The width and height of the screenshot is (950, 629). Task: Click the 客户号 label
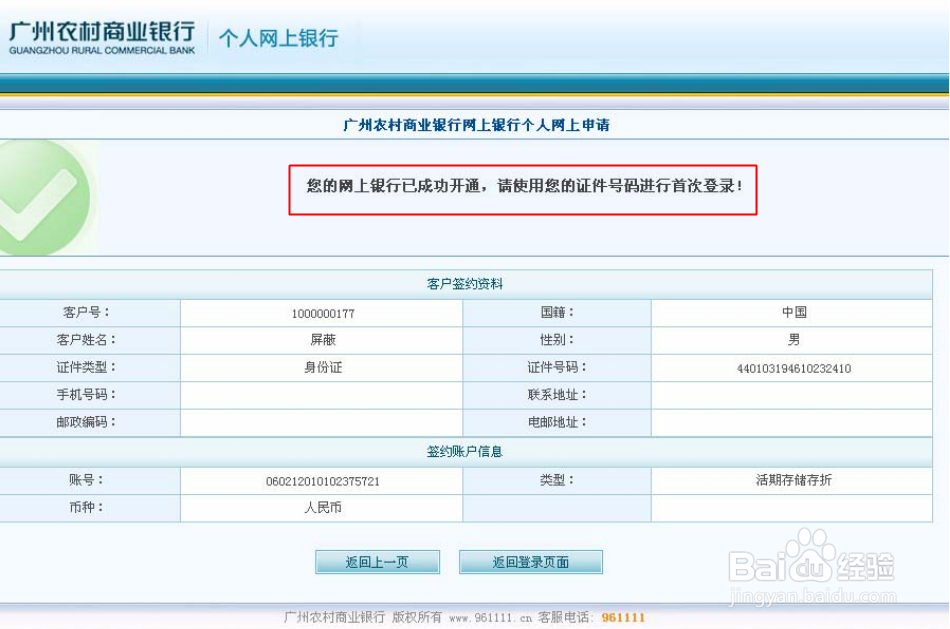[x=86, y=312]
